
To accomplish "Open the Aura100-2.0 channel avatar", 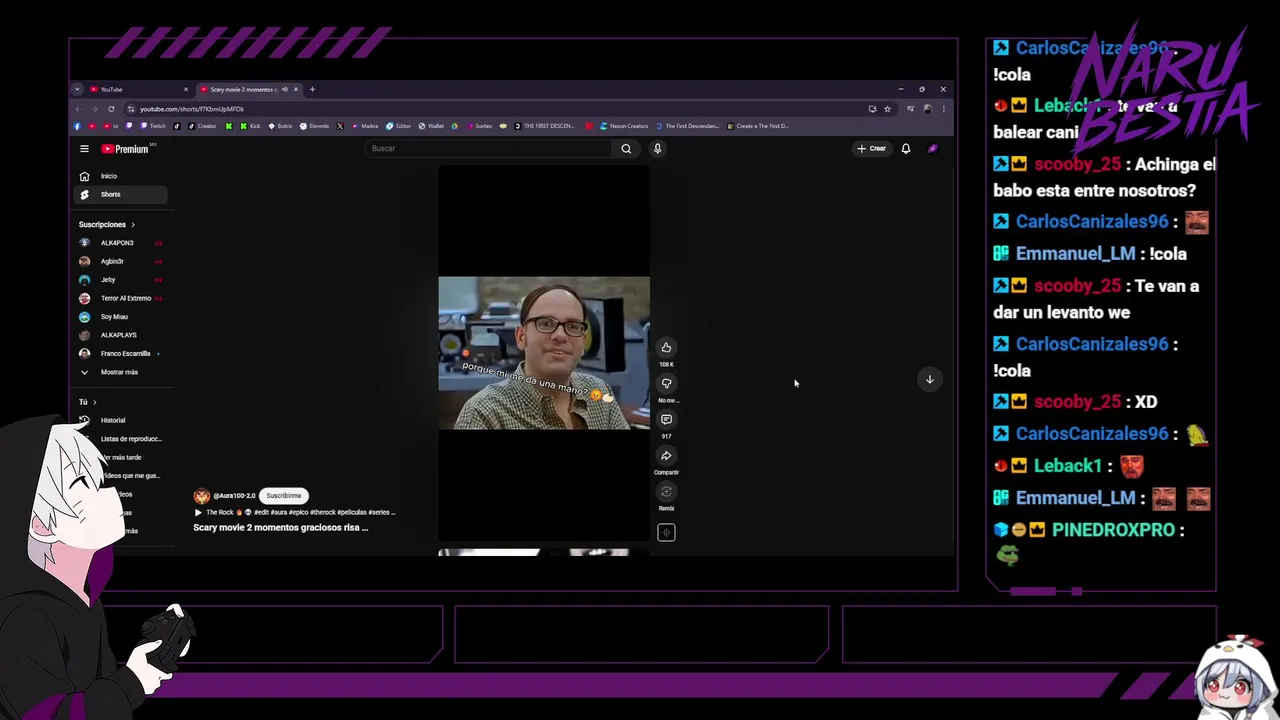I will tap(201, 496).
